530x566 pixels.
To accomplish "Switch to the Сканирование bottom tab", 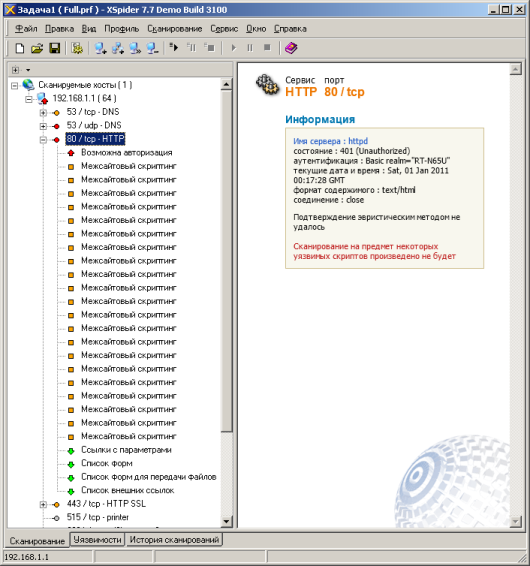I will tap(37, 541).
